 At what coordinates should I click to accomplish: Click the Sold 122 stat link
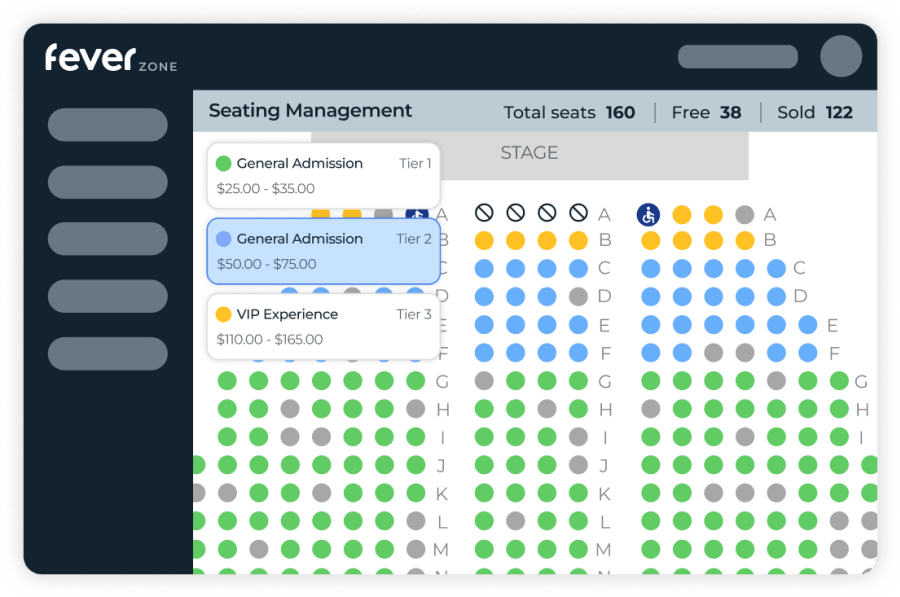[x=817, y=112]
